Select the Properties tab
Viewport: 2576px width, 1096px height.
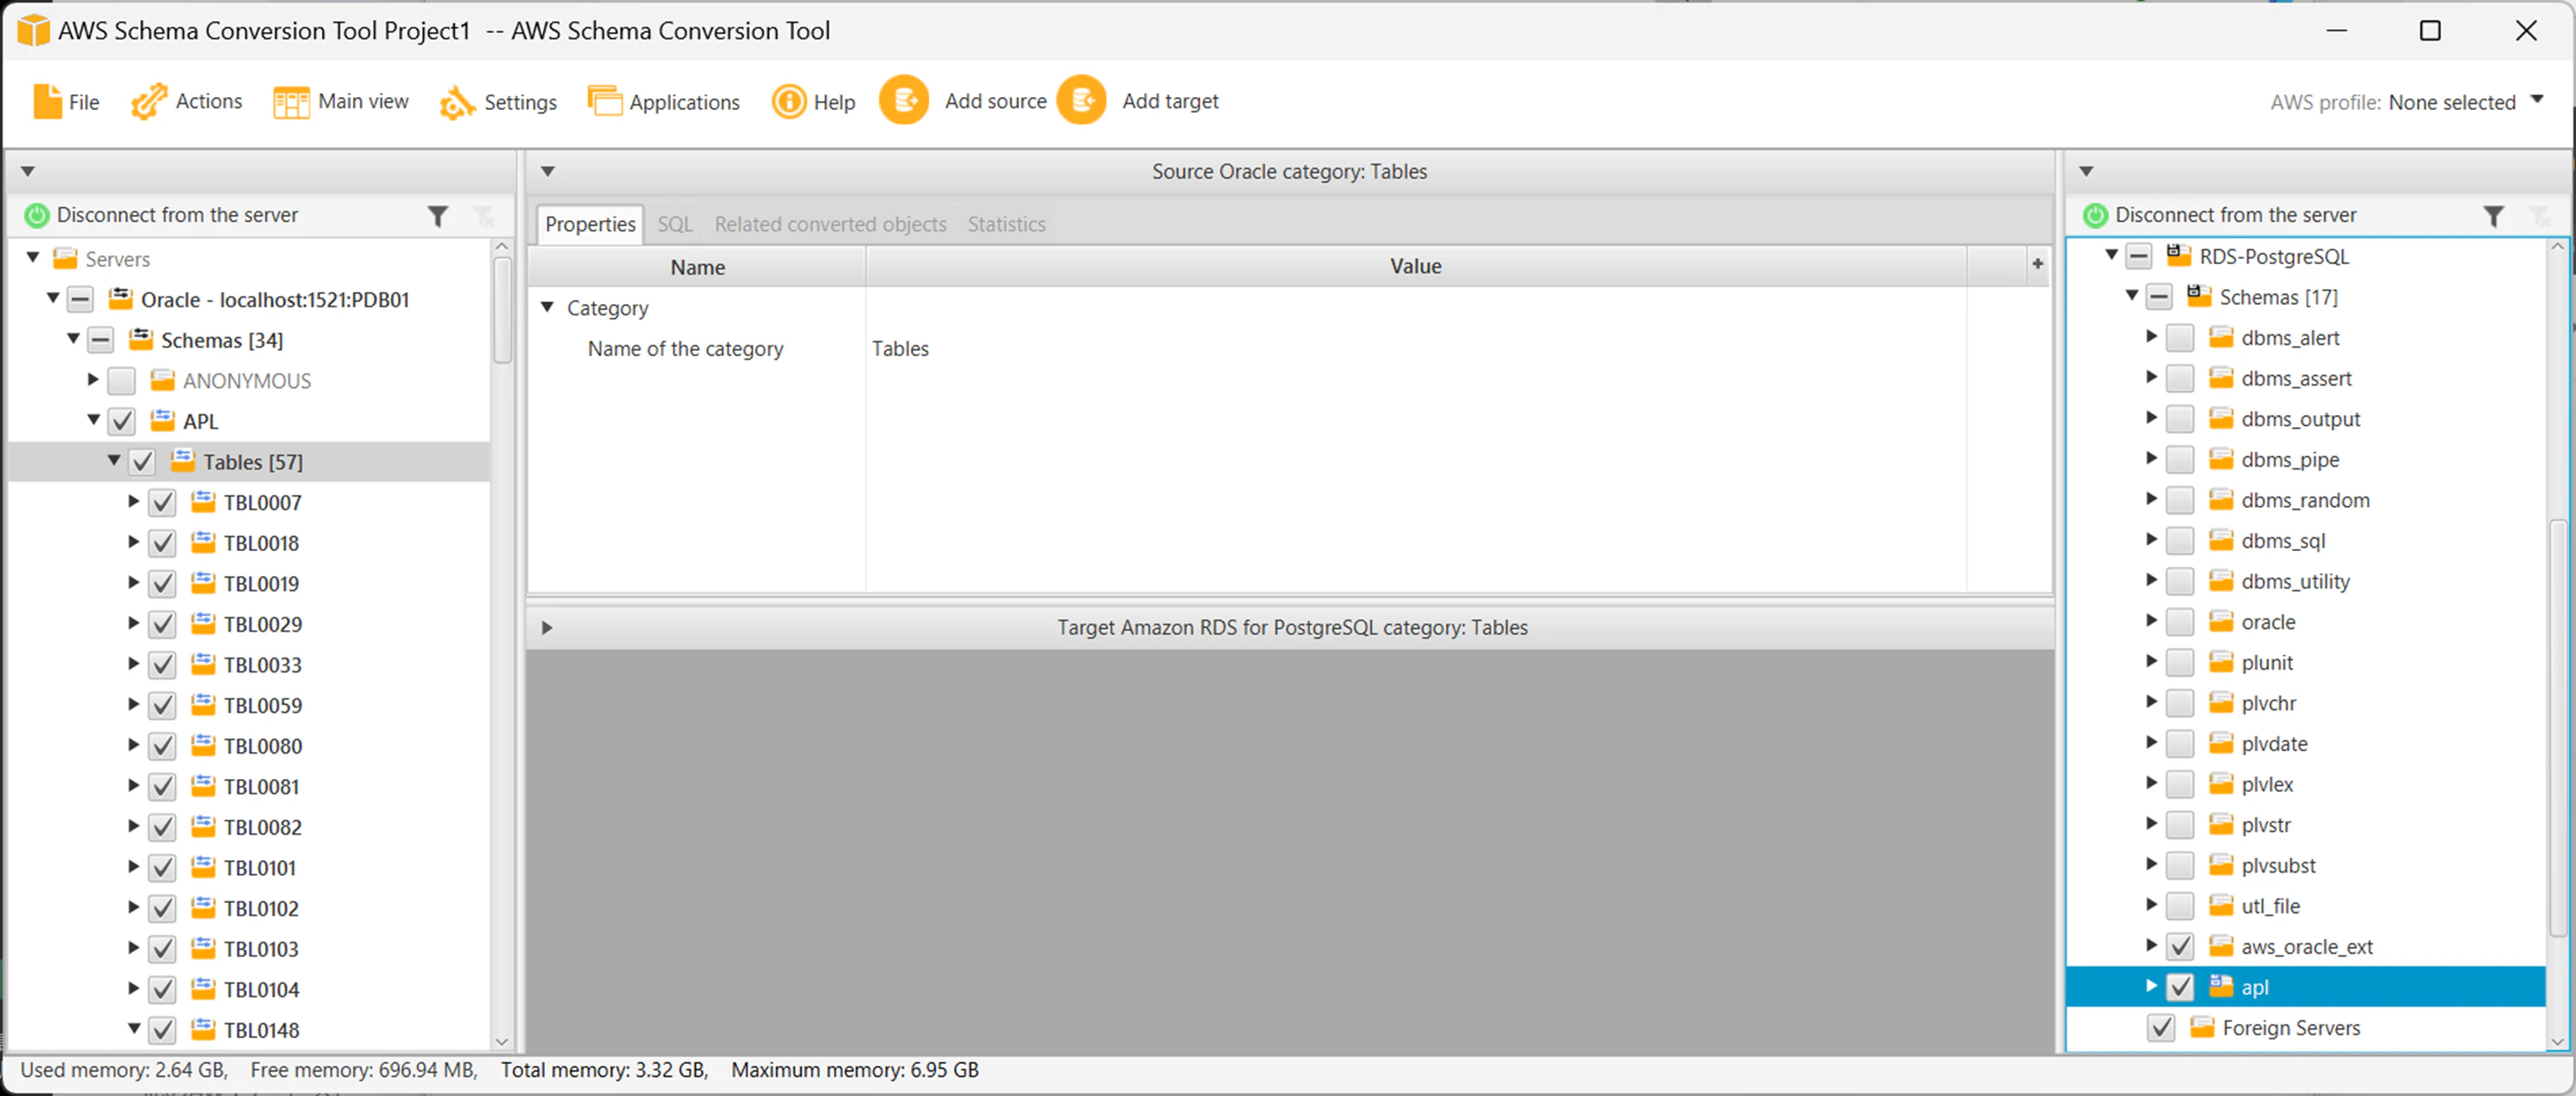pyautogui.click(x=590, y=224)
